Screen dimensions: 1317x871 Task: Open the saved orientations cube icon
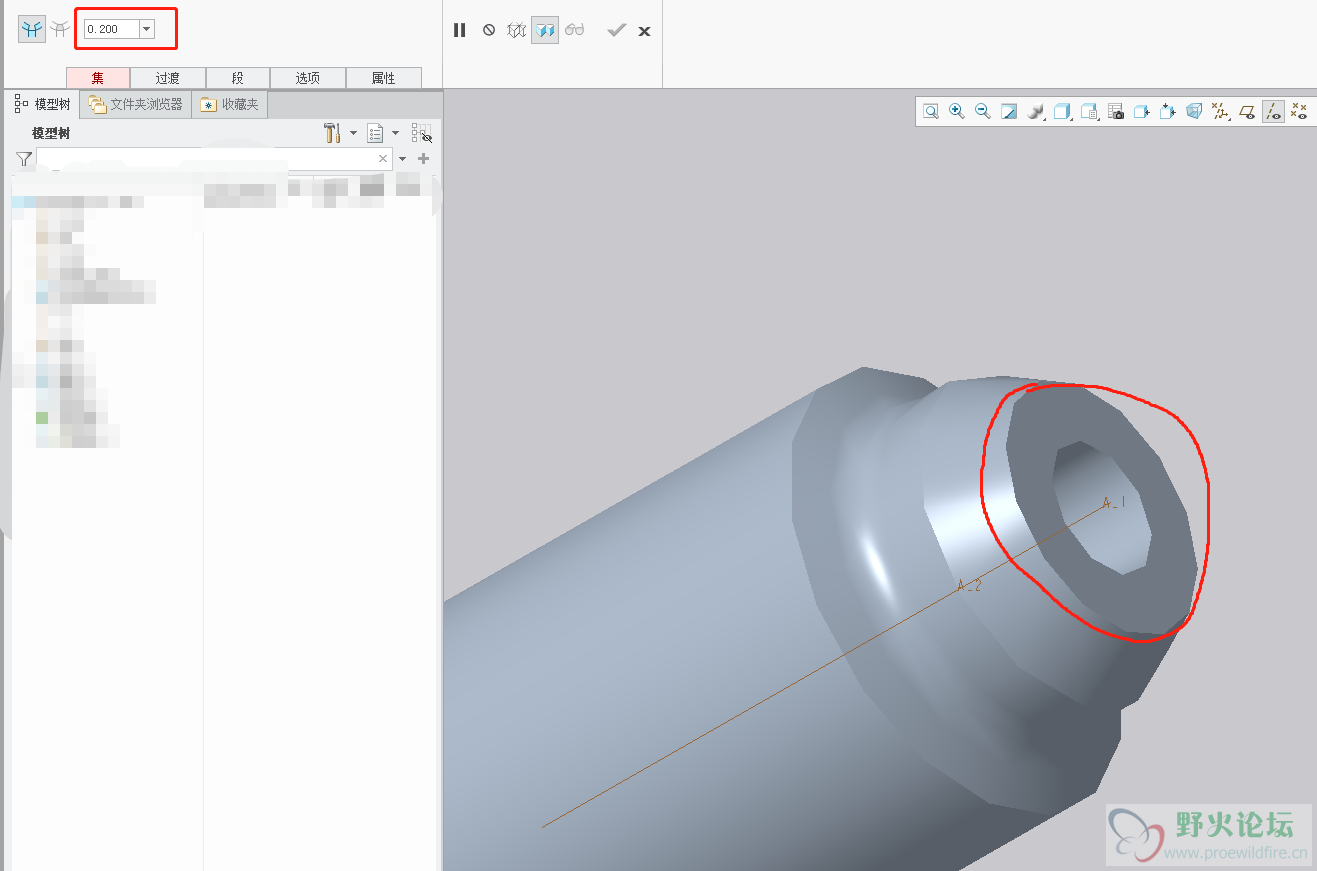[1063, 112]
